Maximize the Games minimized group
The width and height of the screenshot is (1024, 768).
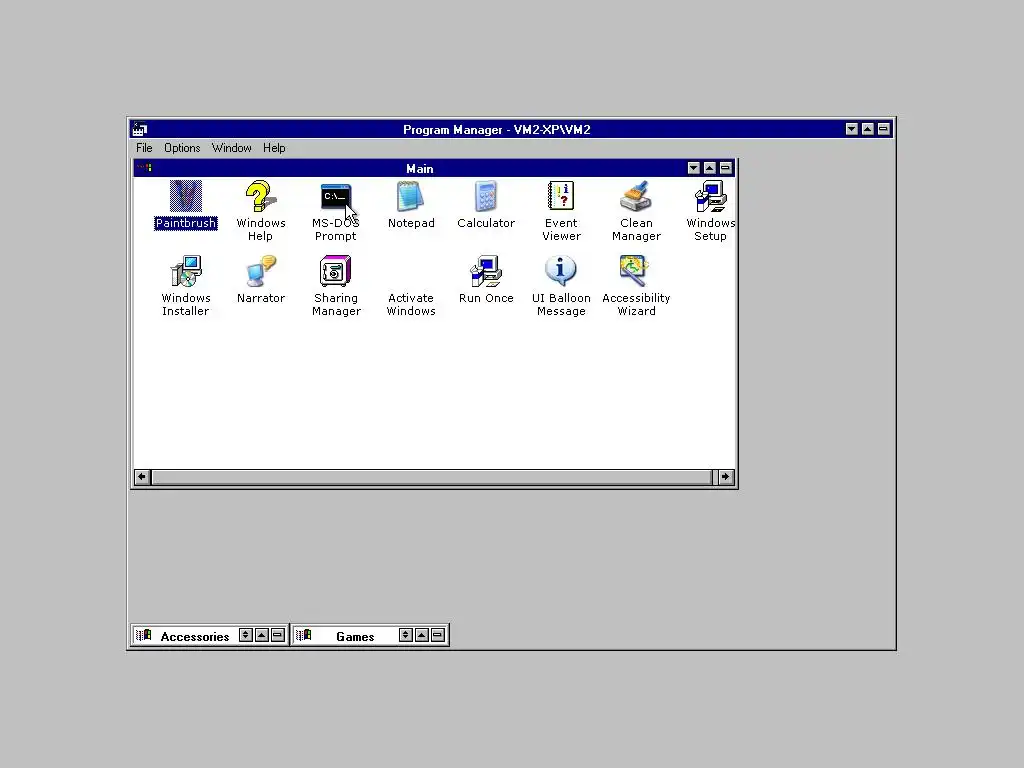[x=422, y=635]
